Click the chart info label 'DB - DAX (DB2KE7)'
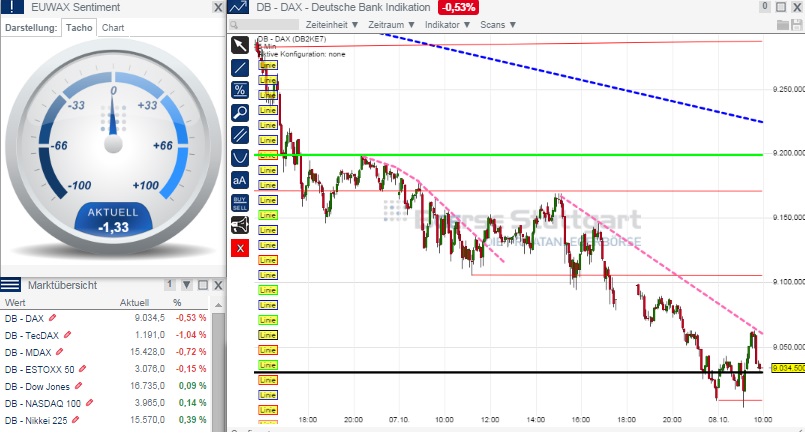This screenshot has width=805, height=443. [x=291, y=39]
